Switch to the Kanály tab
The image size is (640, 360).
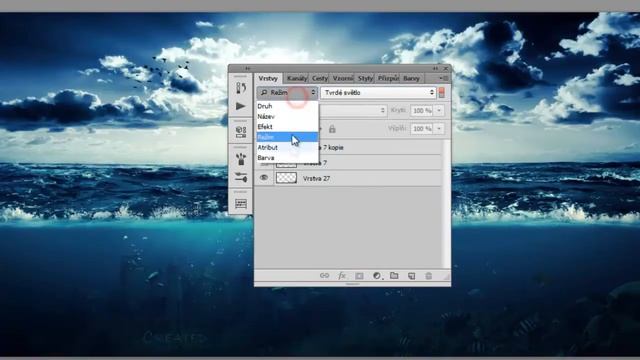[x=297, y=78]
